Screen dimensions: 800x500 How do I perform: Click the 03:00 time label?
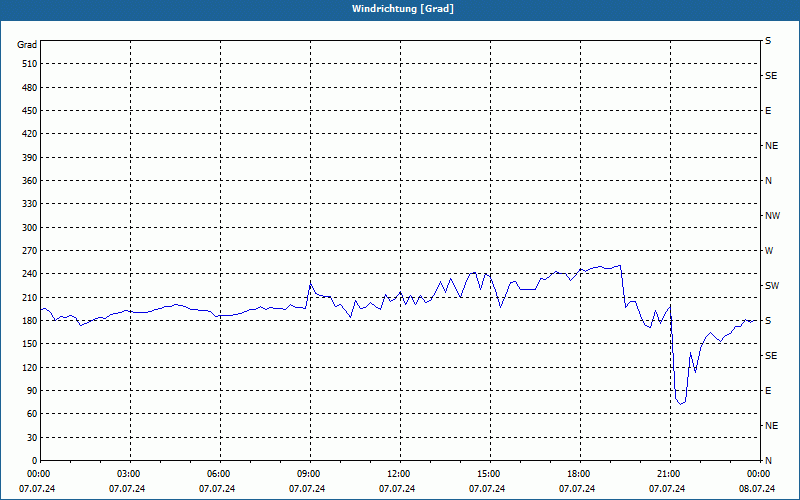tap(128, 474)
